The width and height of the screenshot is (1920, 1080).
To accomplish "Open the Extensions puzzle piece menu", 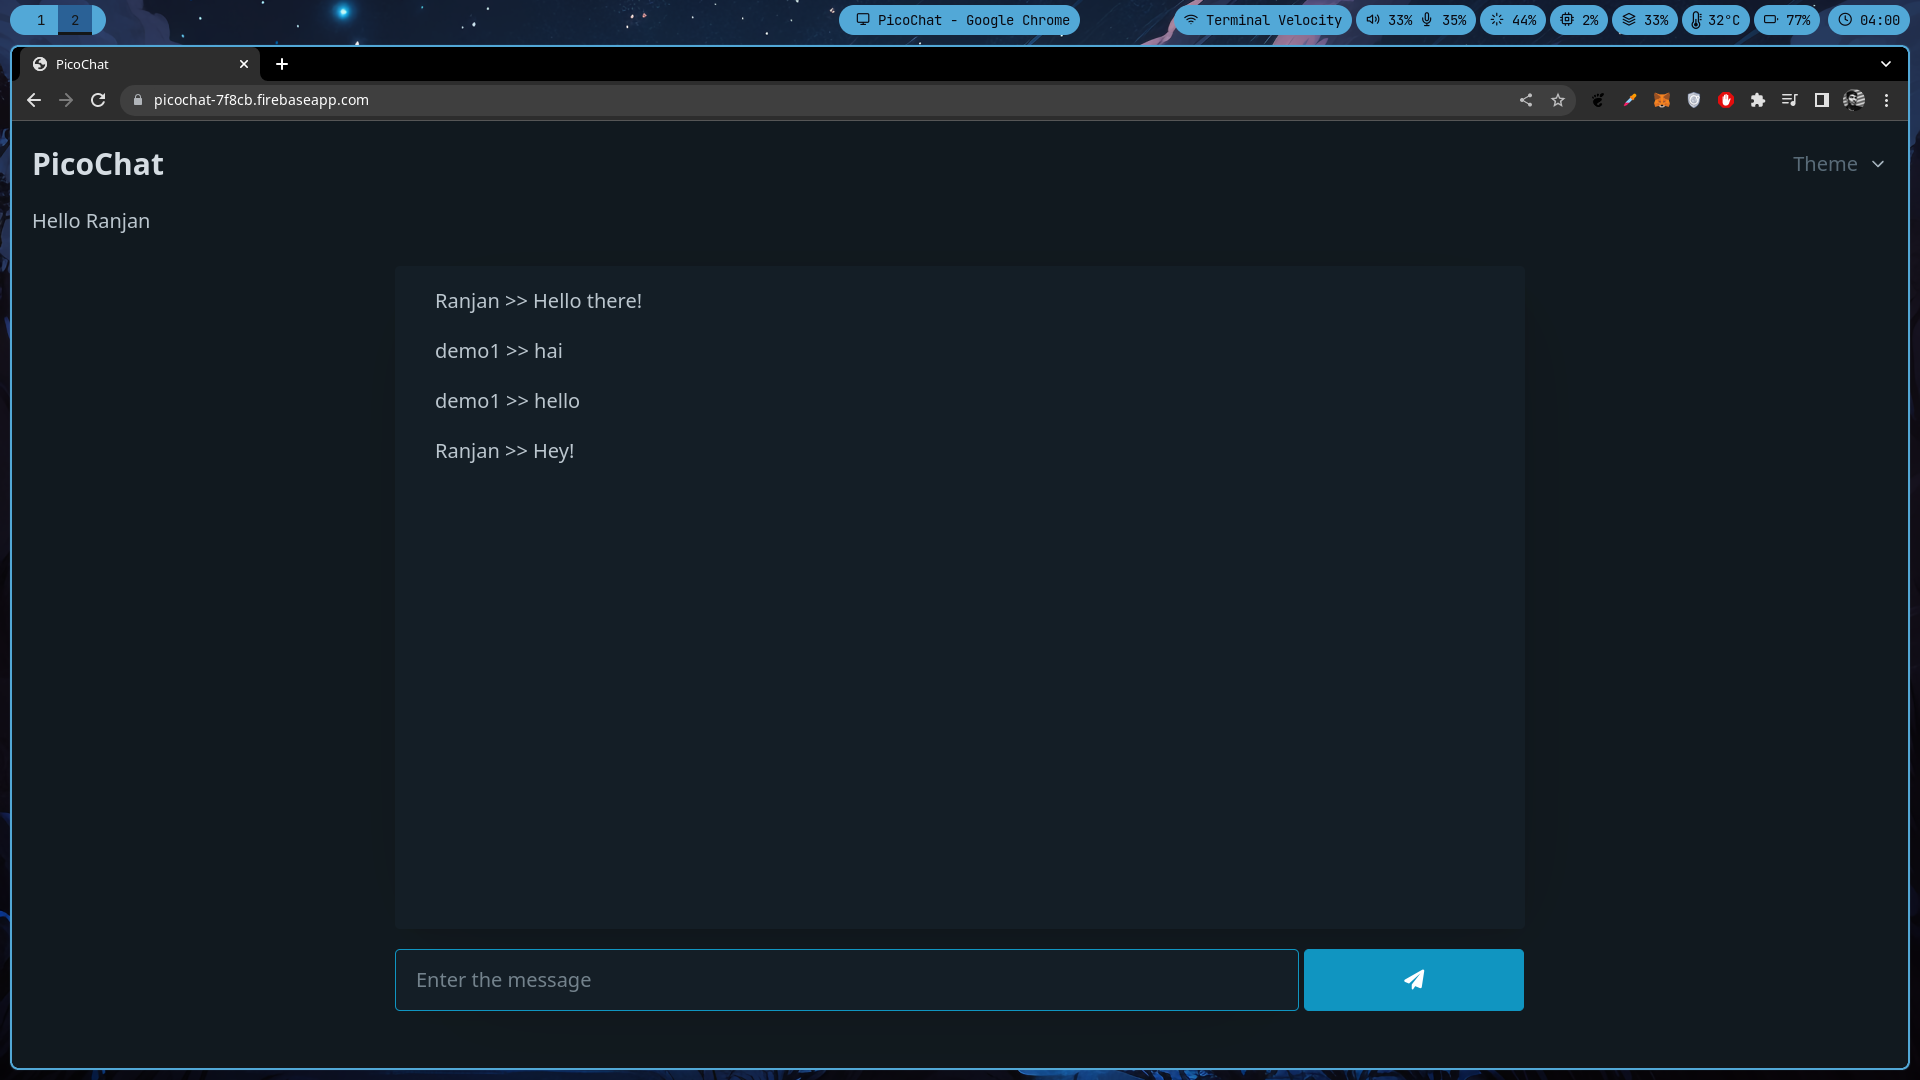I will [x=1758, y=100].
